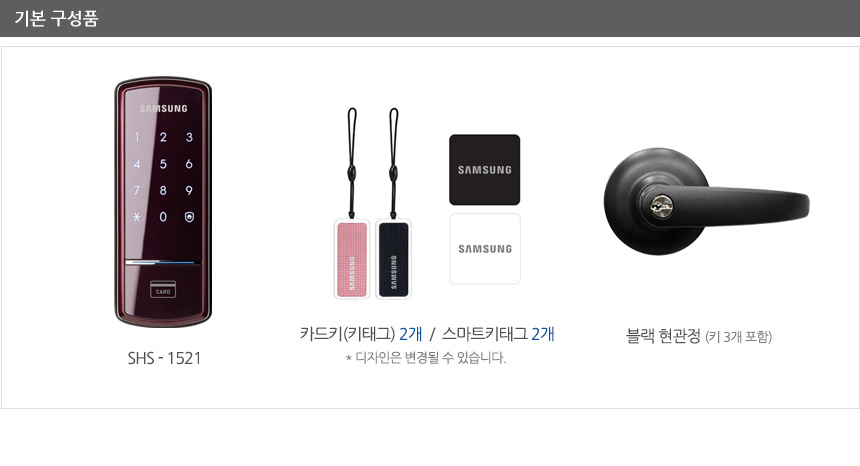
Task: Click the blue light bar on the lock
Action: [163, 262]
